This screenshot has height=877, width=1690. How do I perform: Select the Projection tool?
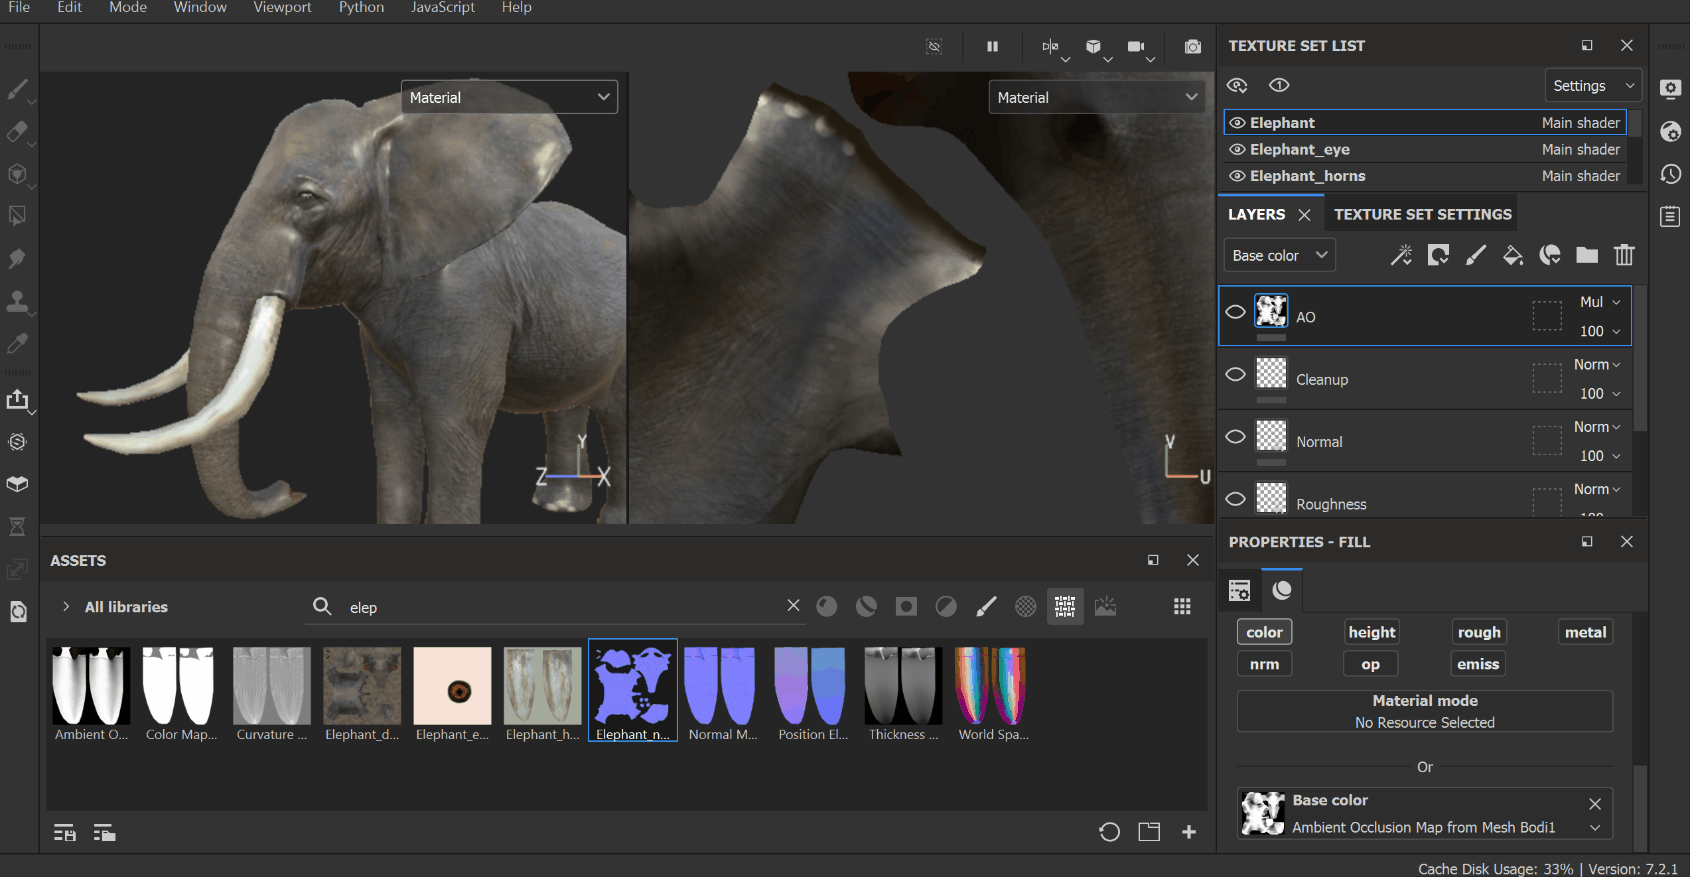[x=17, y=174]
